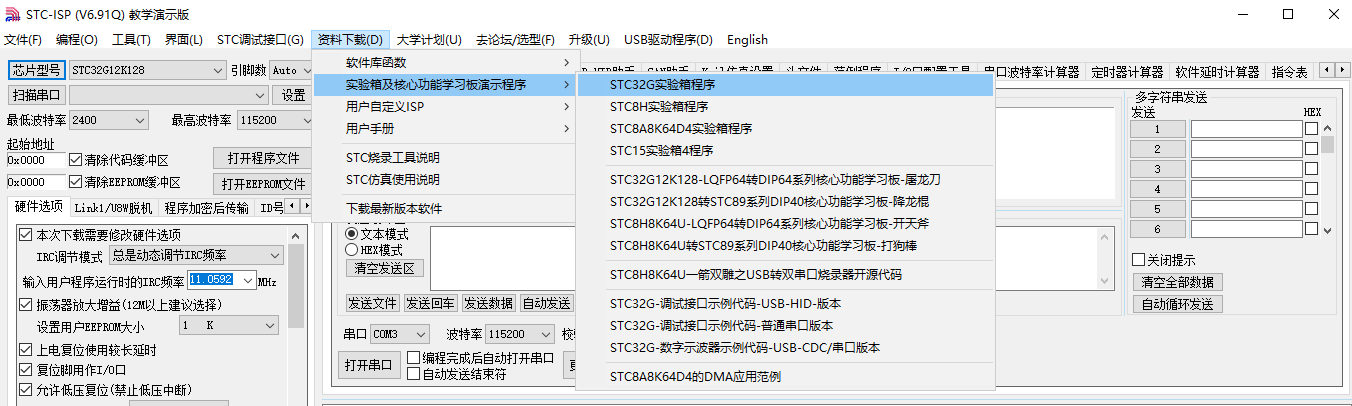Viewport: 1352px width, 406px height.
Task: Toggle 允许低压复位 checkbox
Action: pos(26,390)
